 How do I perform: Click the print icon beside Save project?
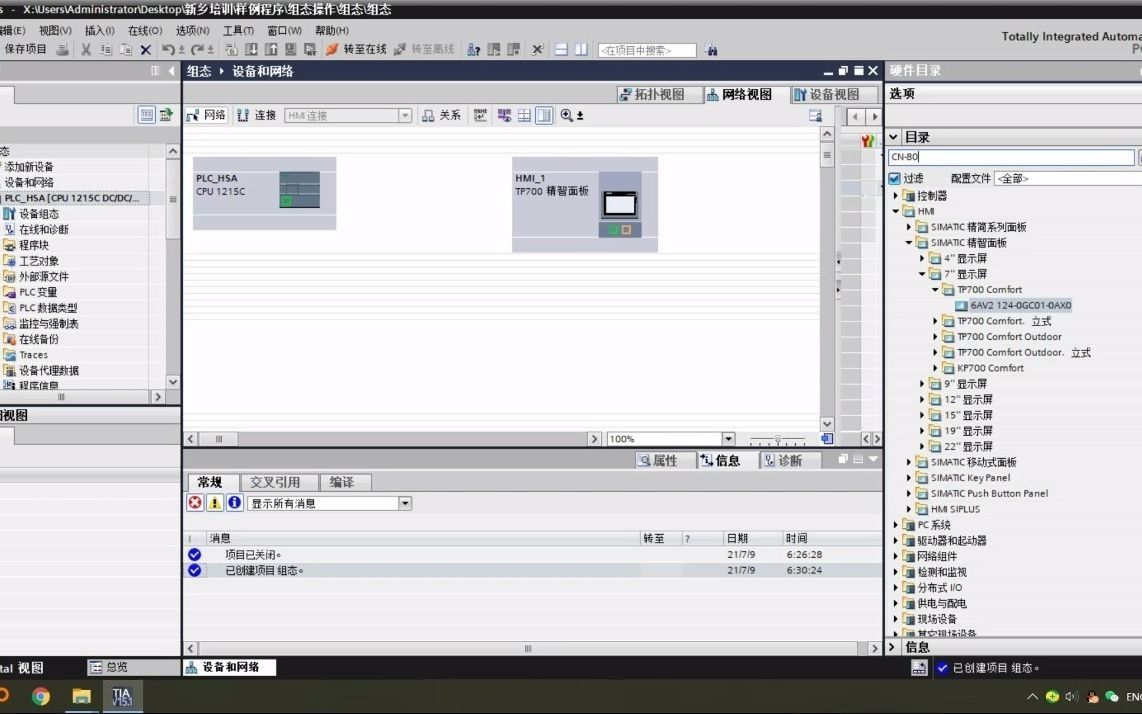(63, 50)
